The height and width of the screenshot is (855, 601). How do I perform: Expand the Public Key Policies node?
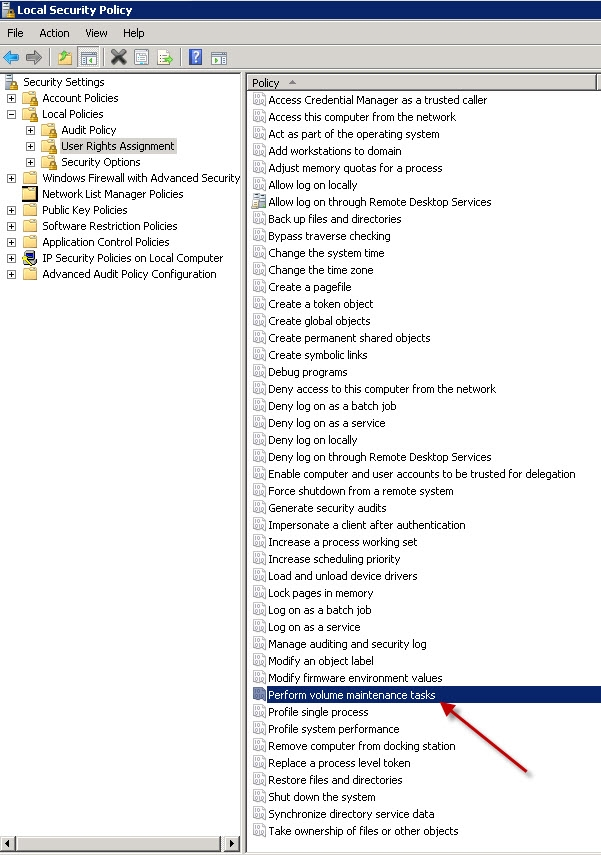coord(11,210)
